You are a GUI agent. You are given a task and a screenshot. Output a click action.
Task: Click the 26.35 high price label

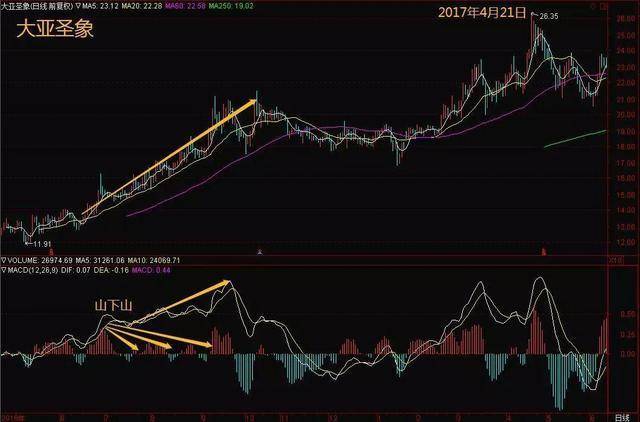(x=549, y=16)
